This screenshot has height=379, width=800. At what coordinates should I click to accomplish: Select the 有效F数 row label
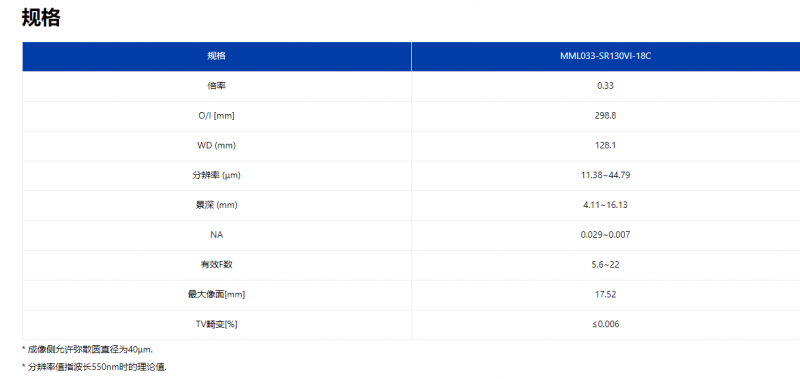point(216,265)
